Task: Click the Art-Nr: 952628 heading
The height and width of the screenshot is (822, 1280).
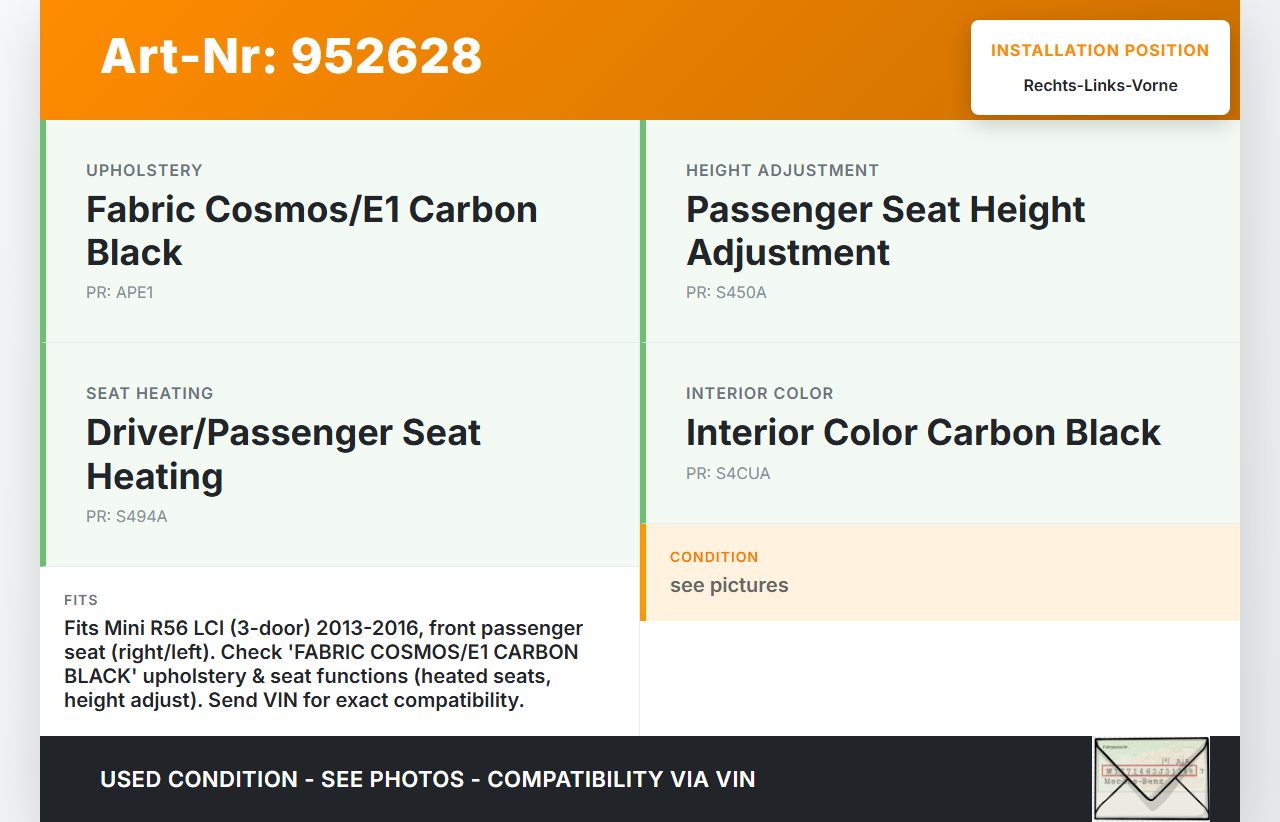Action: (291, 56)
